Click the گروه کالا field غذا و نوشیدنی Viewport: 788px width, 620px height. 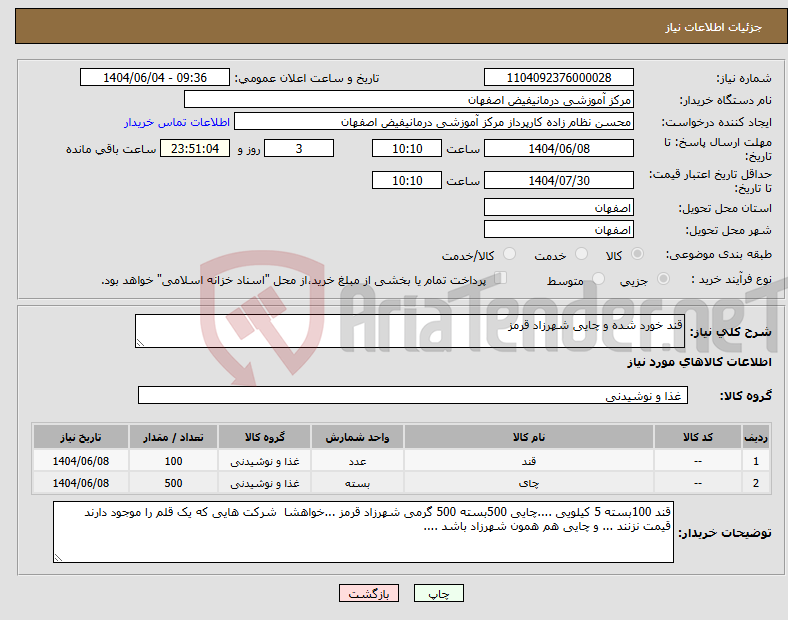click(x=413, y=395)
